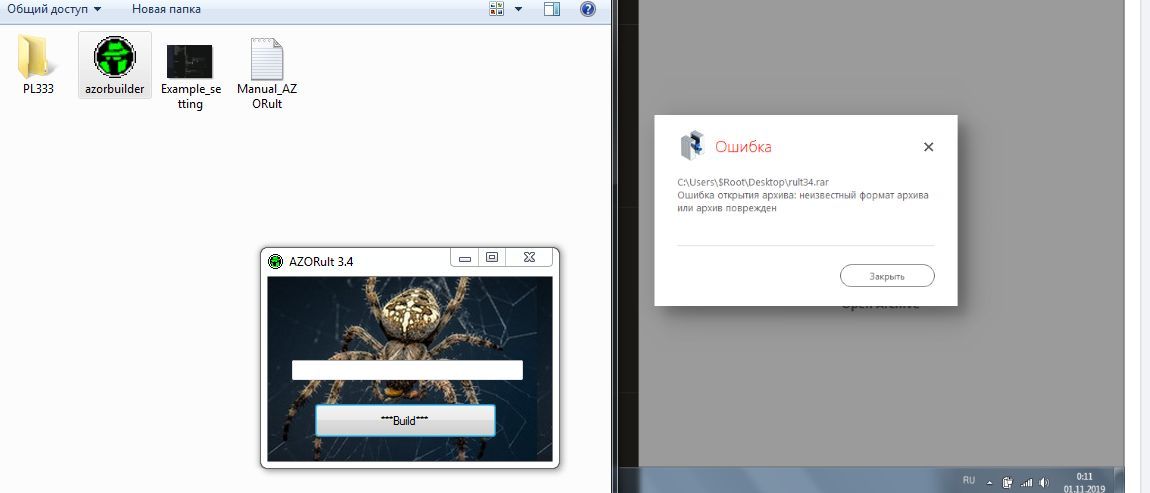Viewport: 1150px width, 493px height.
Task: Click the archiver icon in Ошибка dialog
Action: point(692,145)
